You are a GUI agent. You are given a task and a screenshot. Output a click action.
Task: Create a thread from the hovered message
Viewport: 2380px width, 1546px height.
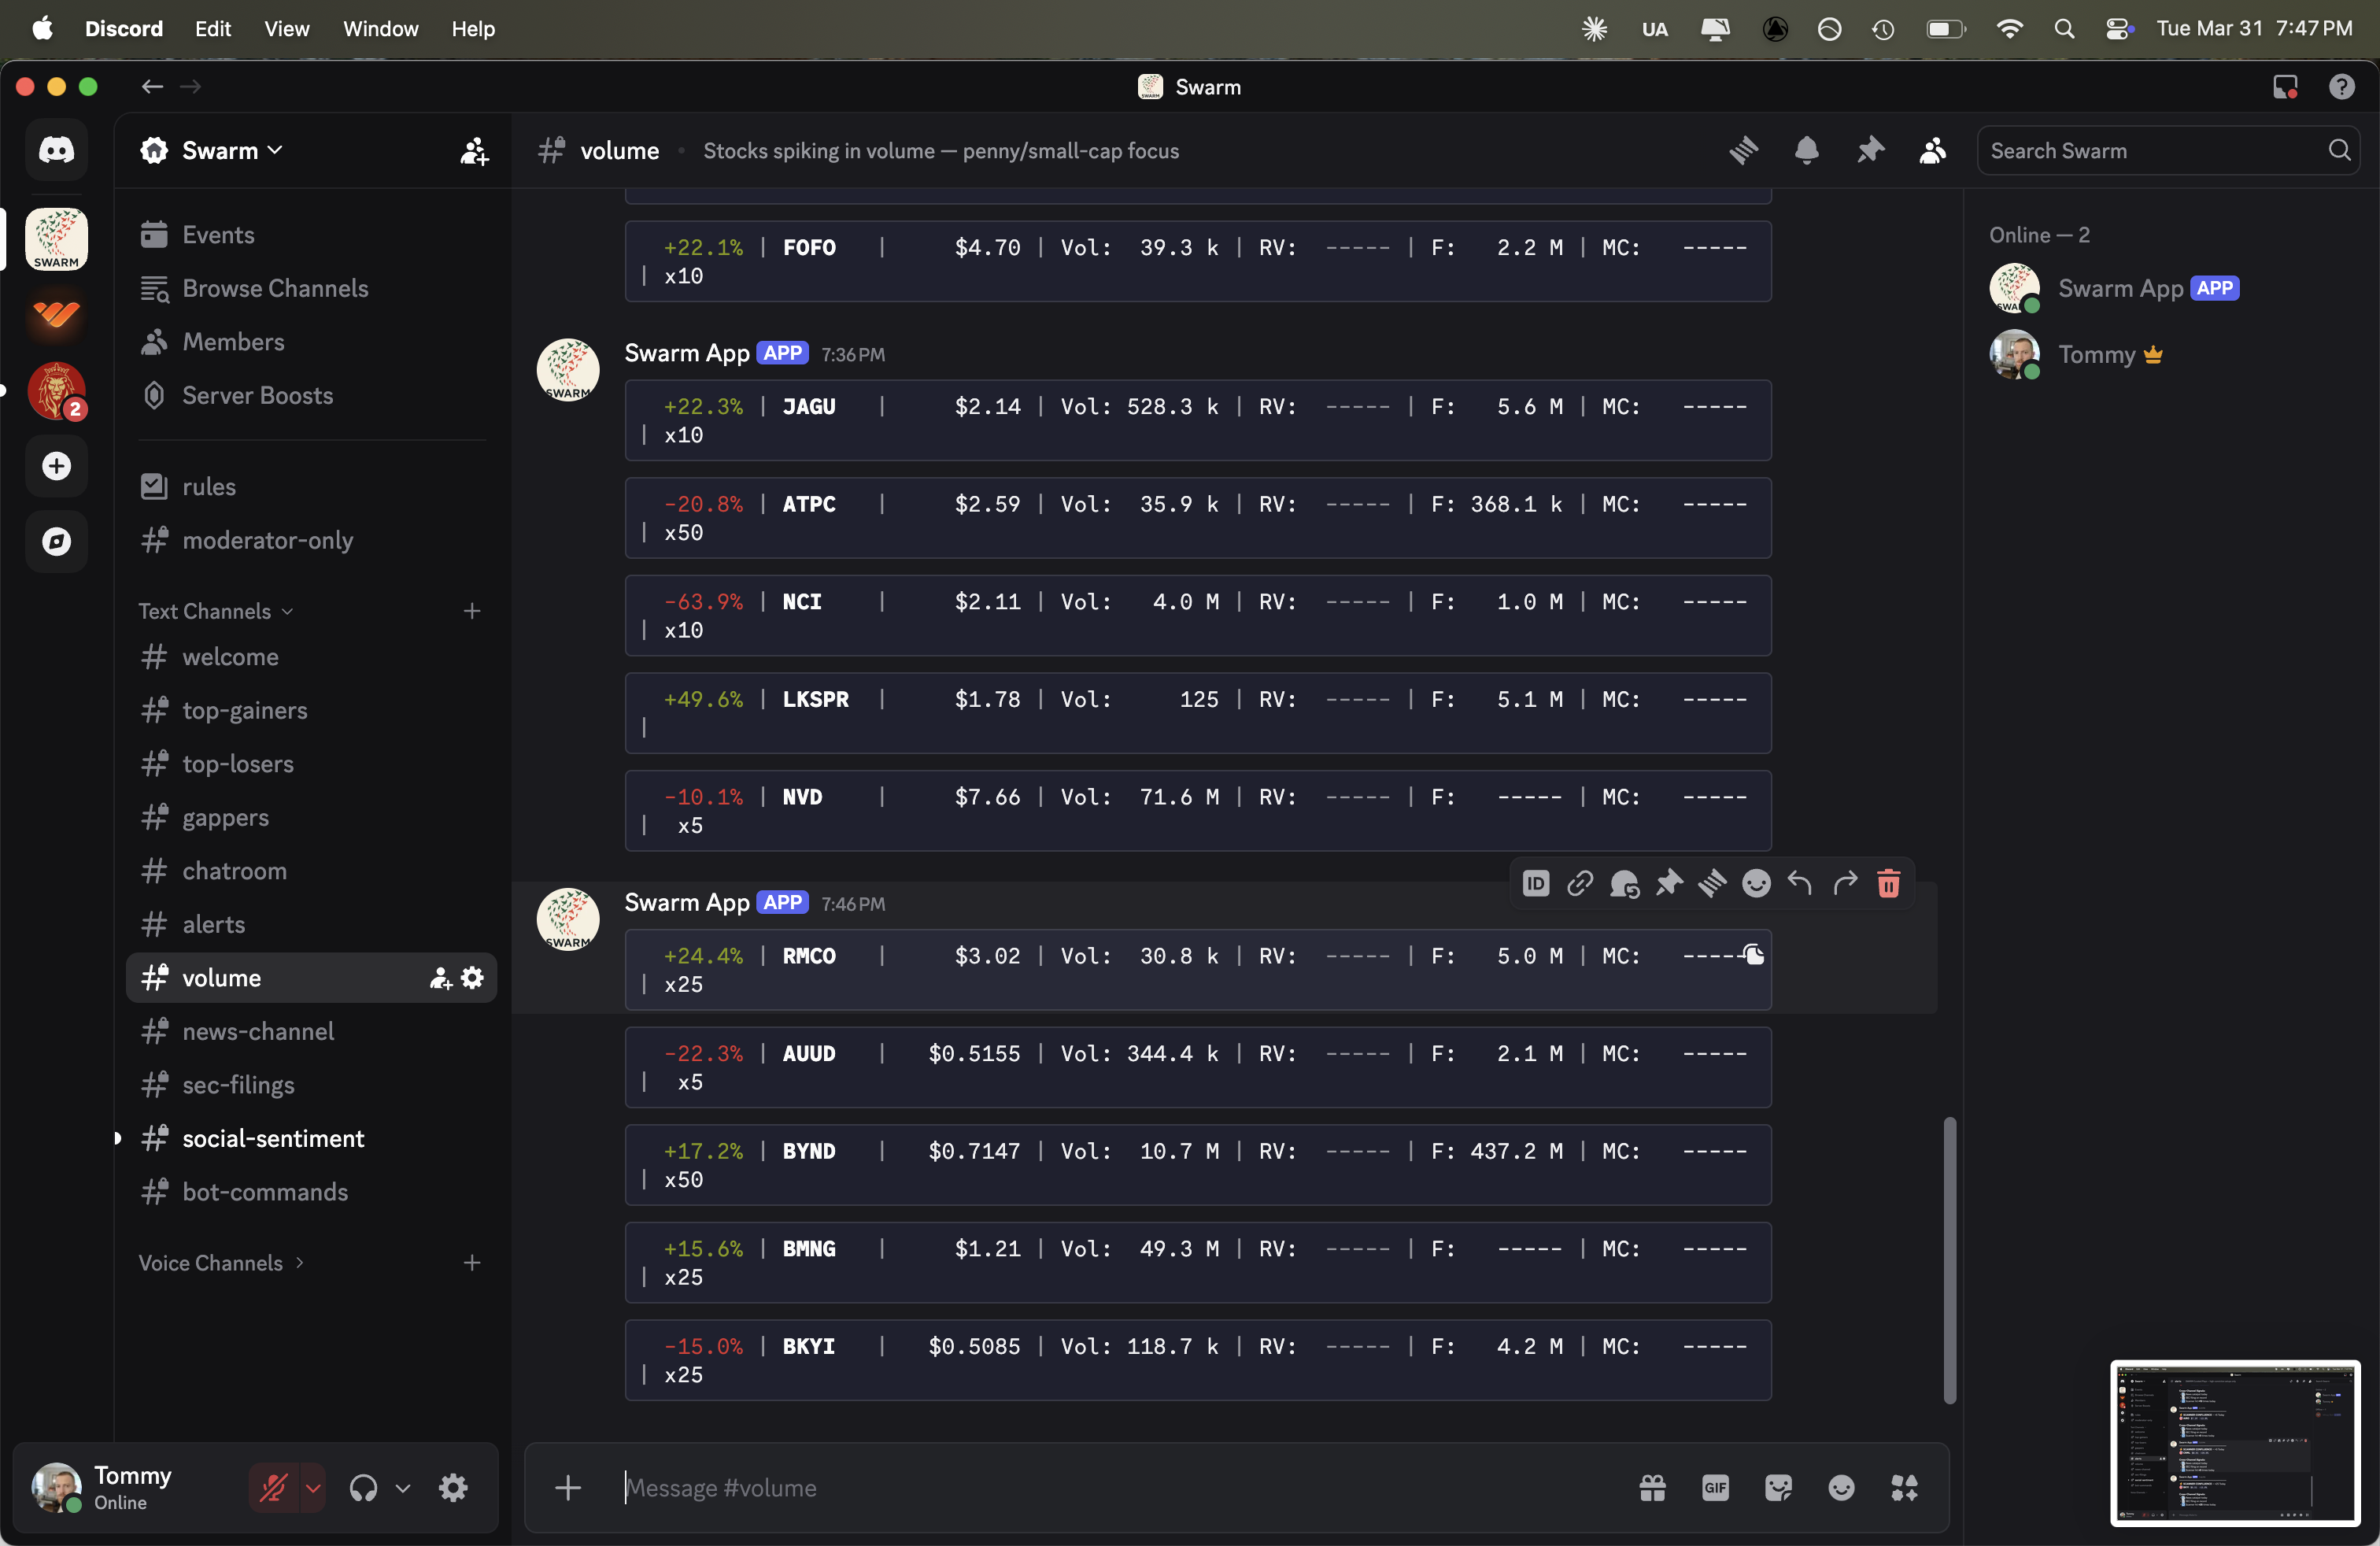(1624, 884)
